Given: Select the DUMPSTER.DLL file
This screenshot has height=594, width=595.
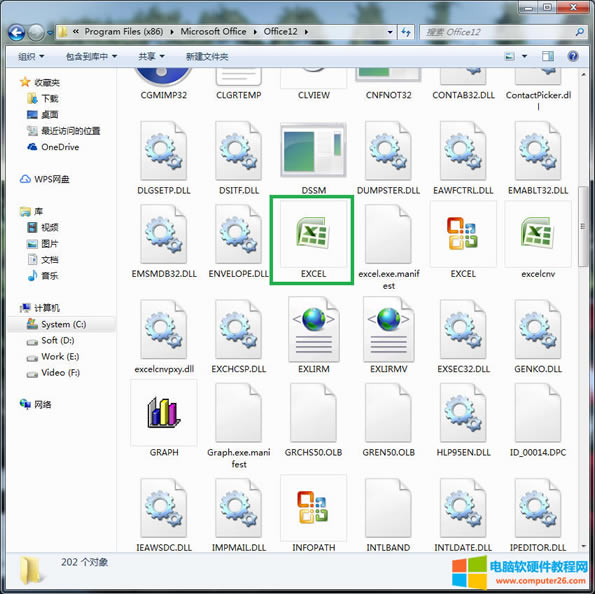Looking at the screenshot, I should (x=388, y=158).
